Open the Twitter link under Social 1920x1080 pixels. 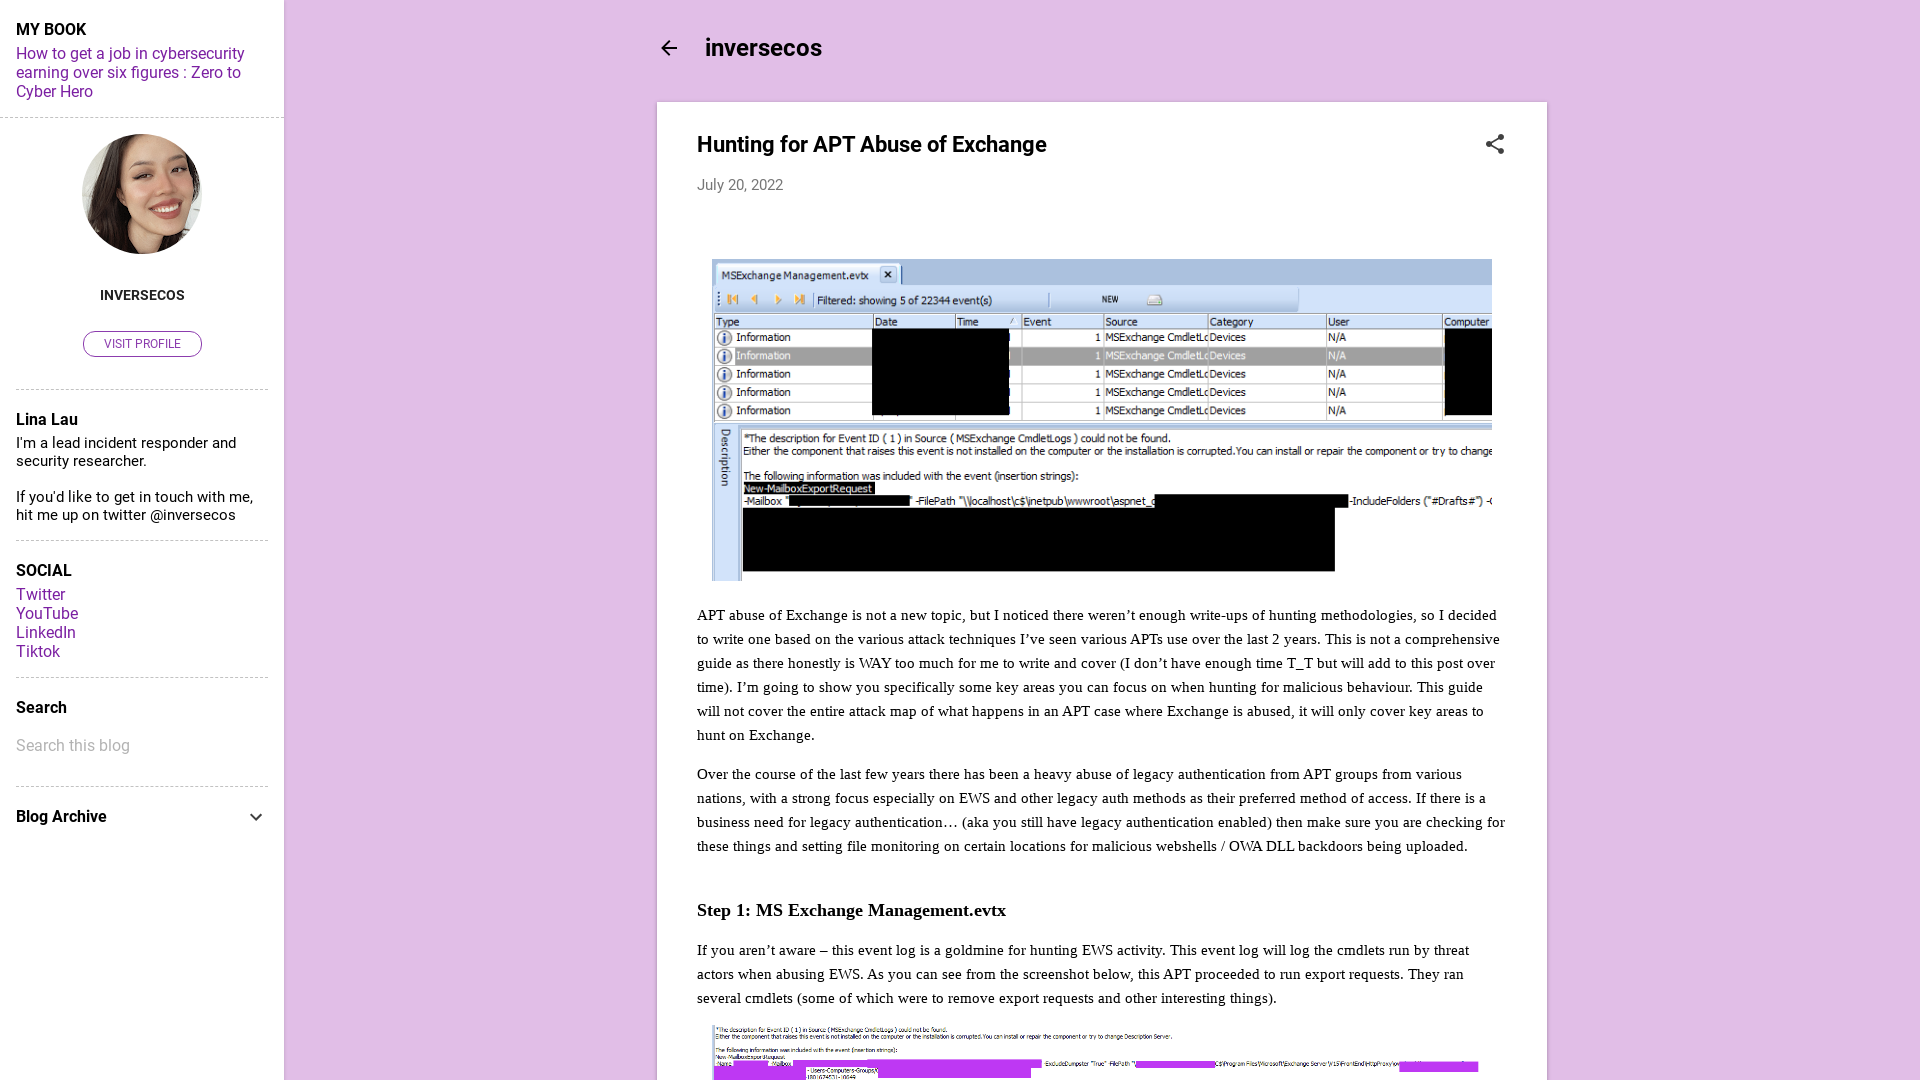pyautogui.click(x=40, y=594)
